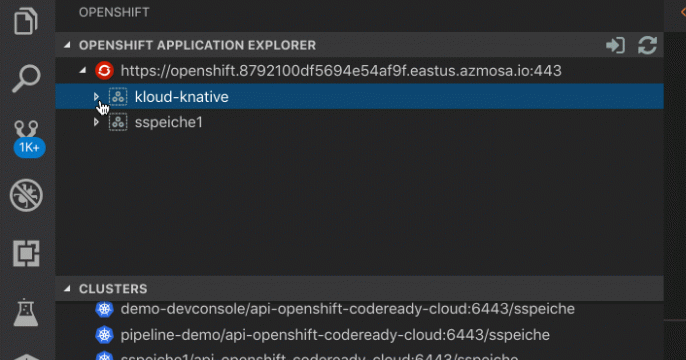Select the pipeline-demo cluster entry
Screen dimensions: 686x360
[x=335, y=335]
